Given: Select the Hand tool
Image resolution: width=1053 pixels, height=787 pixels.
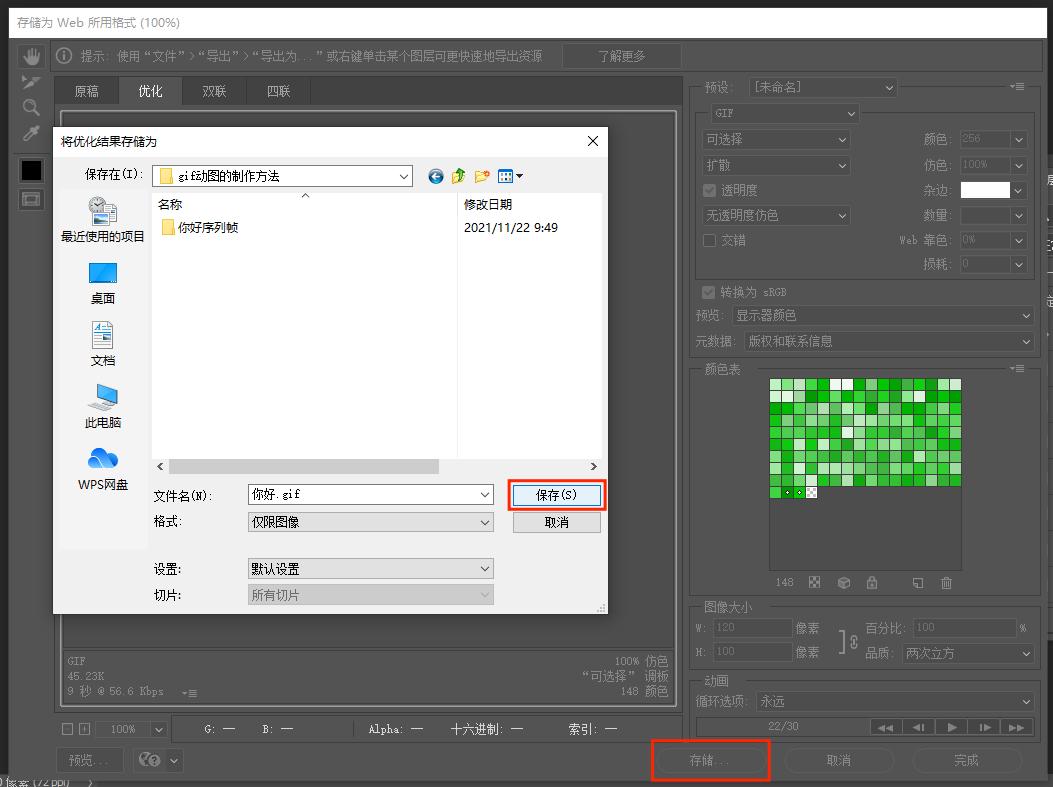Looking at the screenshot, I should pyautogui.click(x=31, y=55).
